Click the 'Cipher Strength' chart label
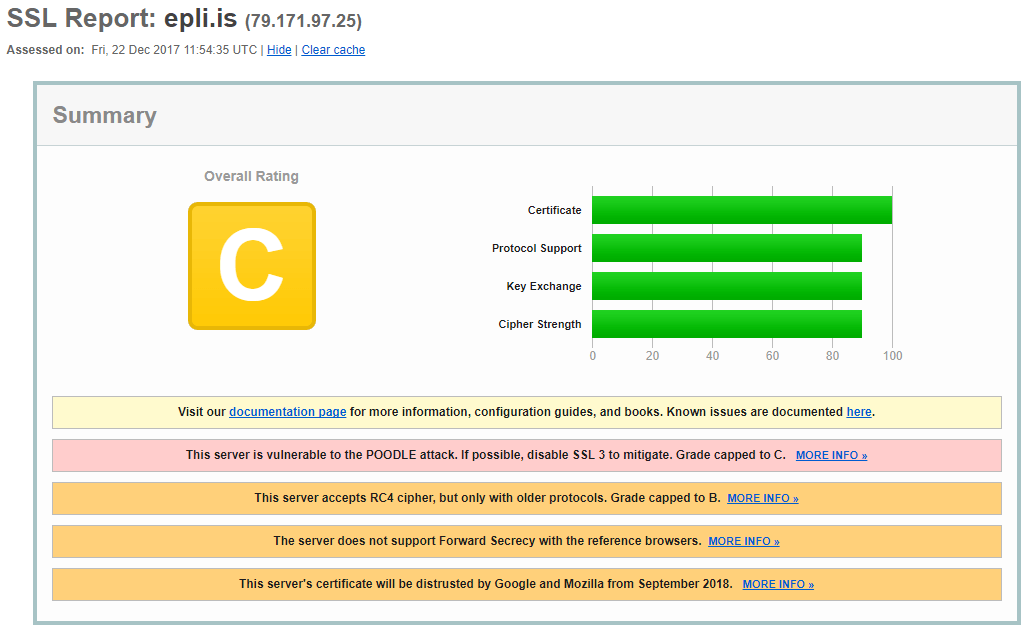Image resolution: width=1026 pixels, height=630 pixels. tap(540, 324)
